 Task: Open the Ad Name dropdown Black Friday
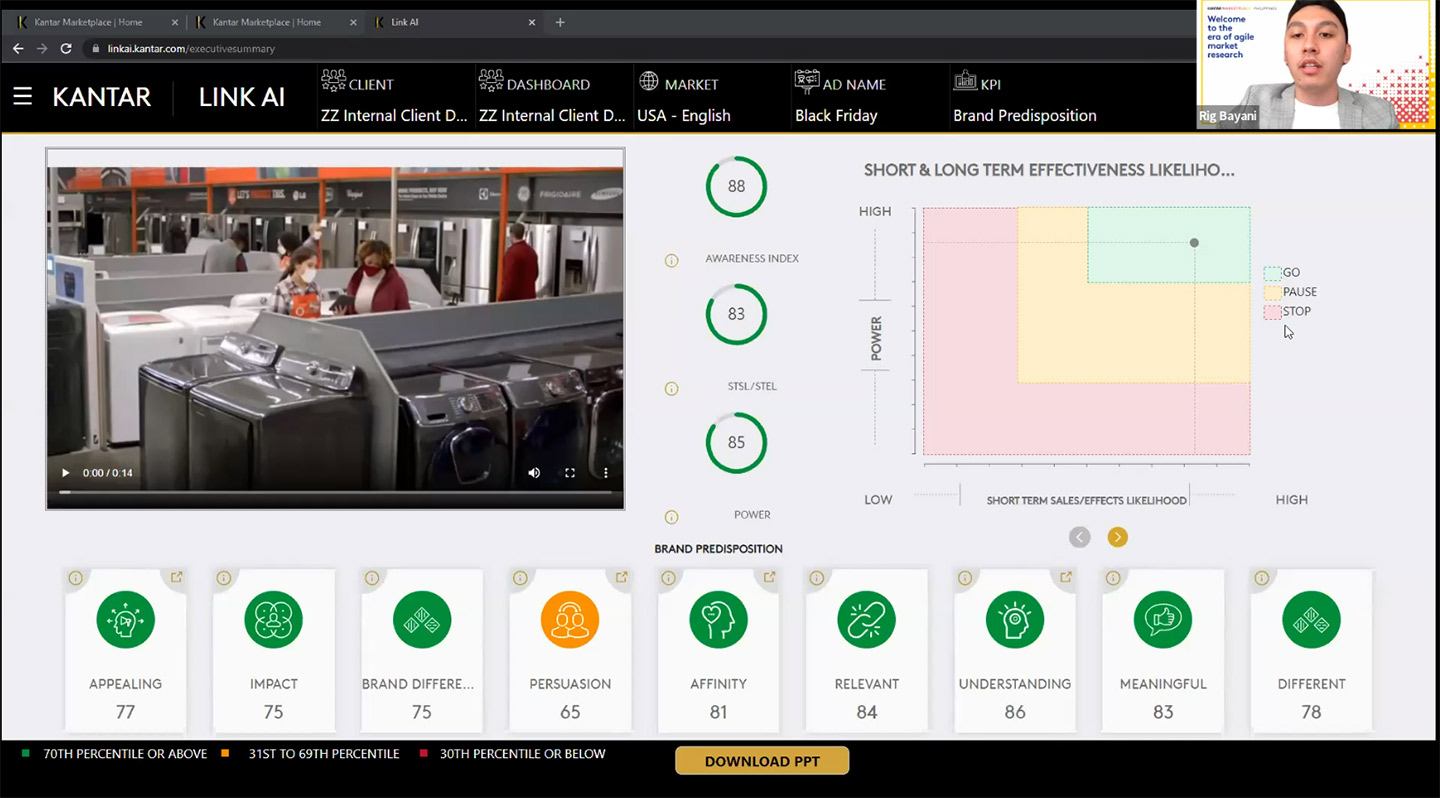coord(836,115)
